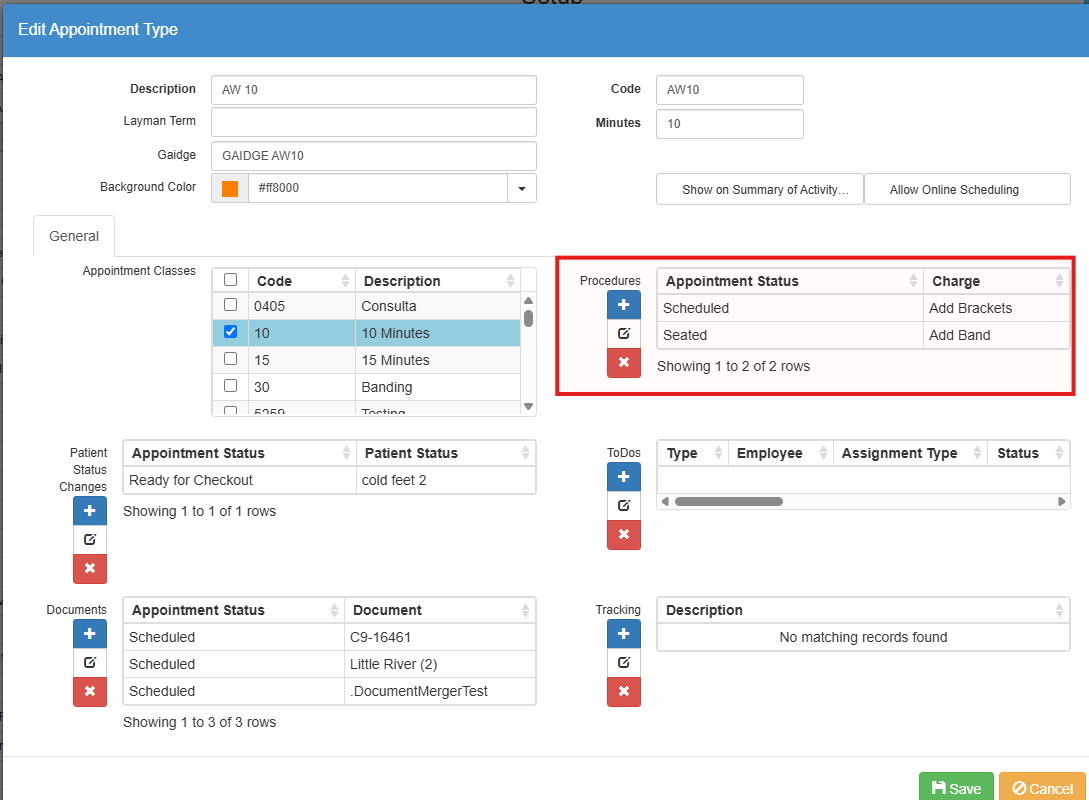The height and width of the screenshot is (801, 1089).
Task: Check the 15 Minutes class
Action: (231, 358)
